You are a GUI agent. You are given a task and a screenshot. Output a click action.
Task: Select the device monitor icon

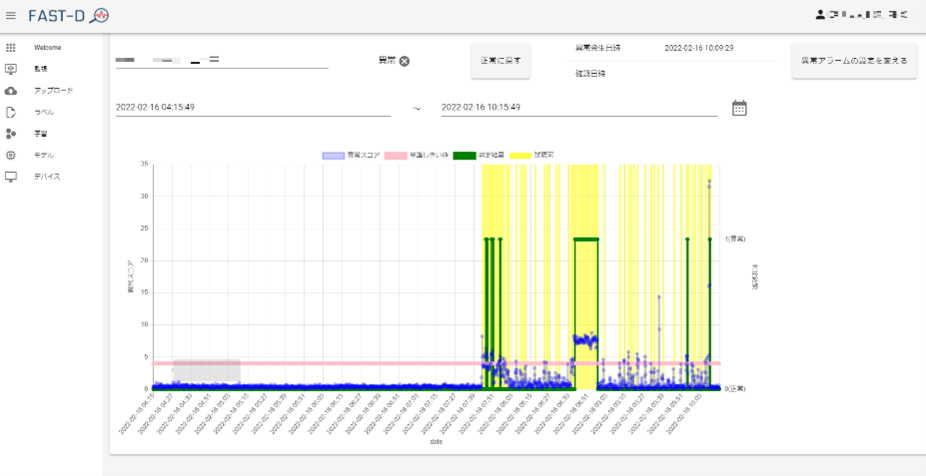pos(11,177)
